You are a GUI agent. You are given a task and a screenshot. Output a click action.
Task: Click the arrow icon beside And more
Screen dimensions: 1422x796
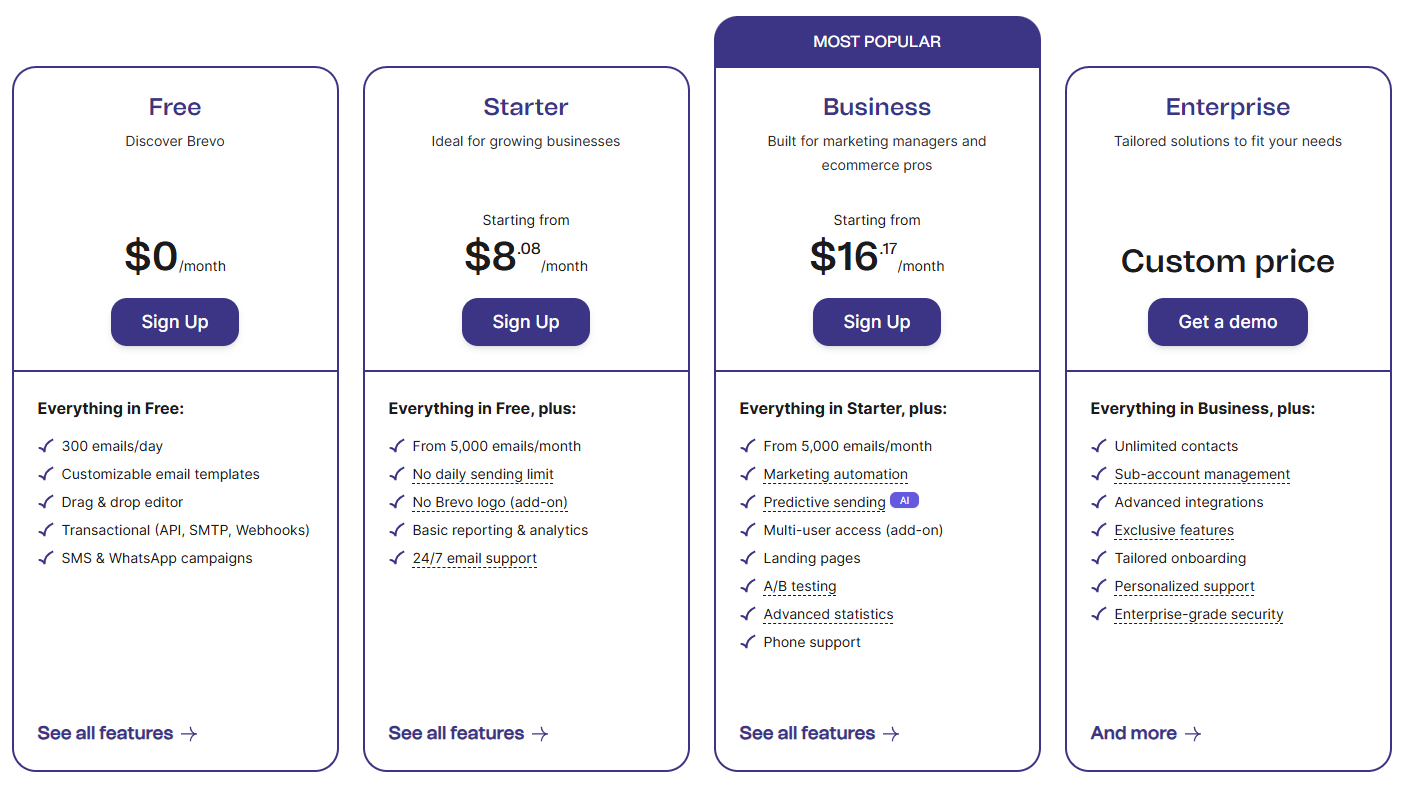[x=1192, y=734]
